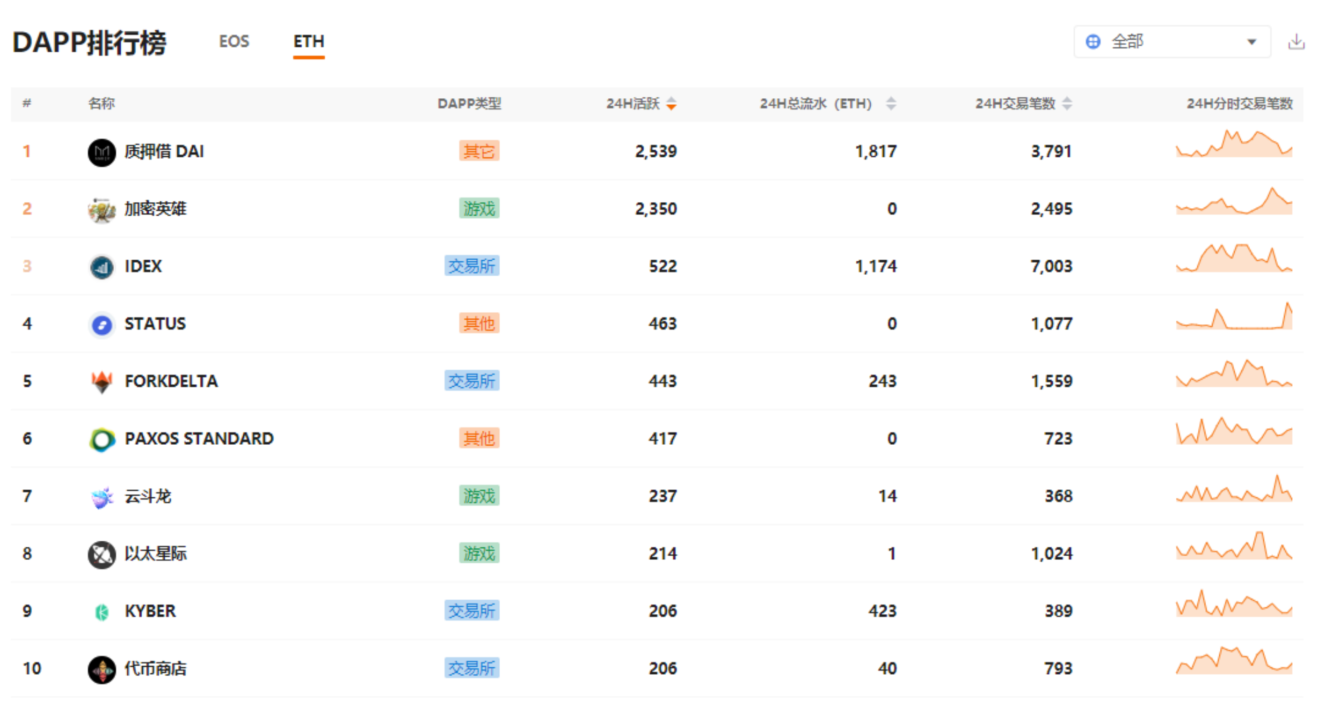Click the 交易所 tag for 代币商店
This screenshot has width=1320, height=703.
tap(472, 669)
